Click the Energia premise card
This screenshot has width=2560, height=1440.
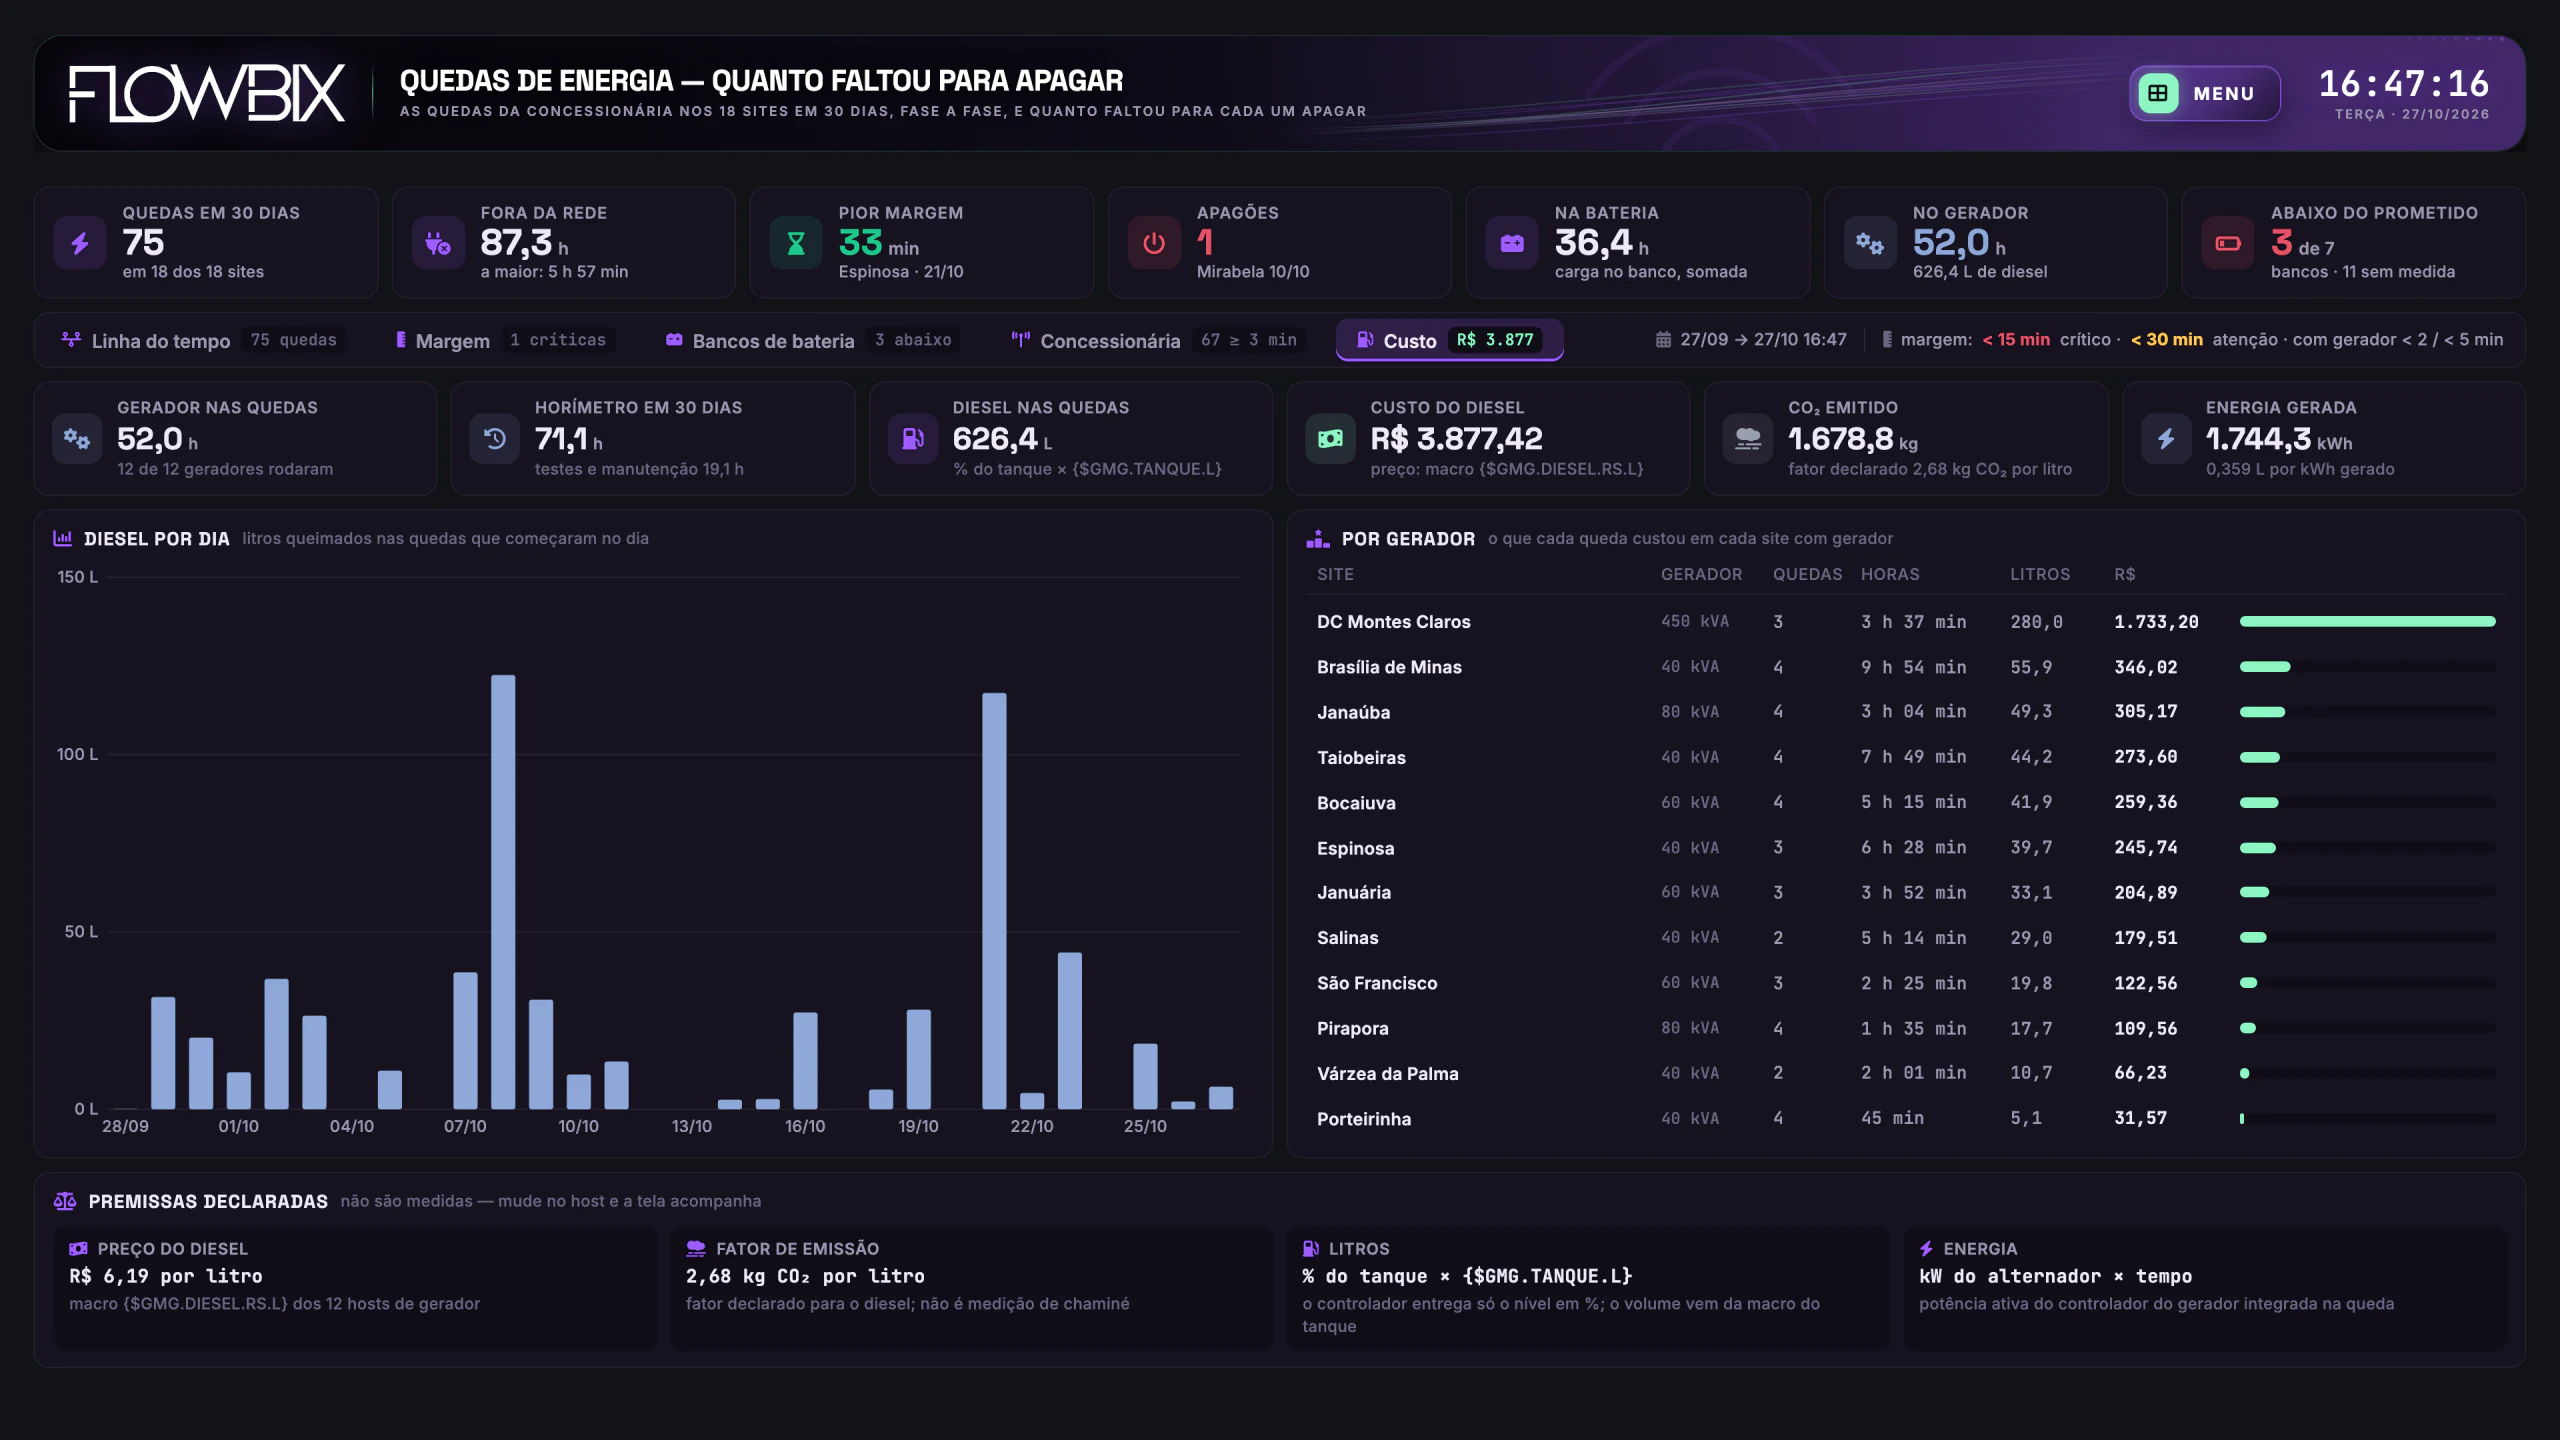click(2205, 1288)
